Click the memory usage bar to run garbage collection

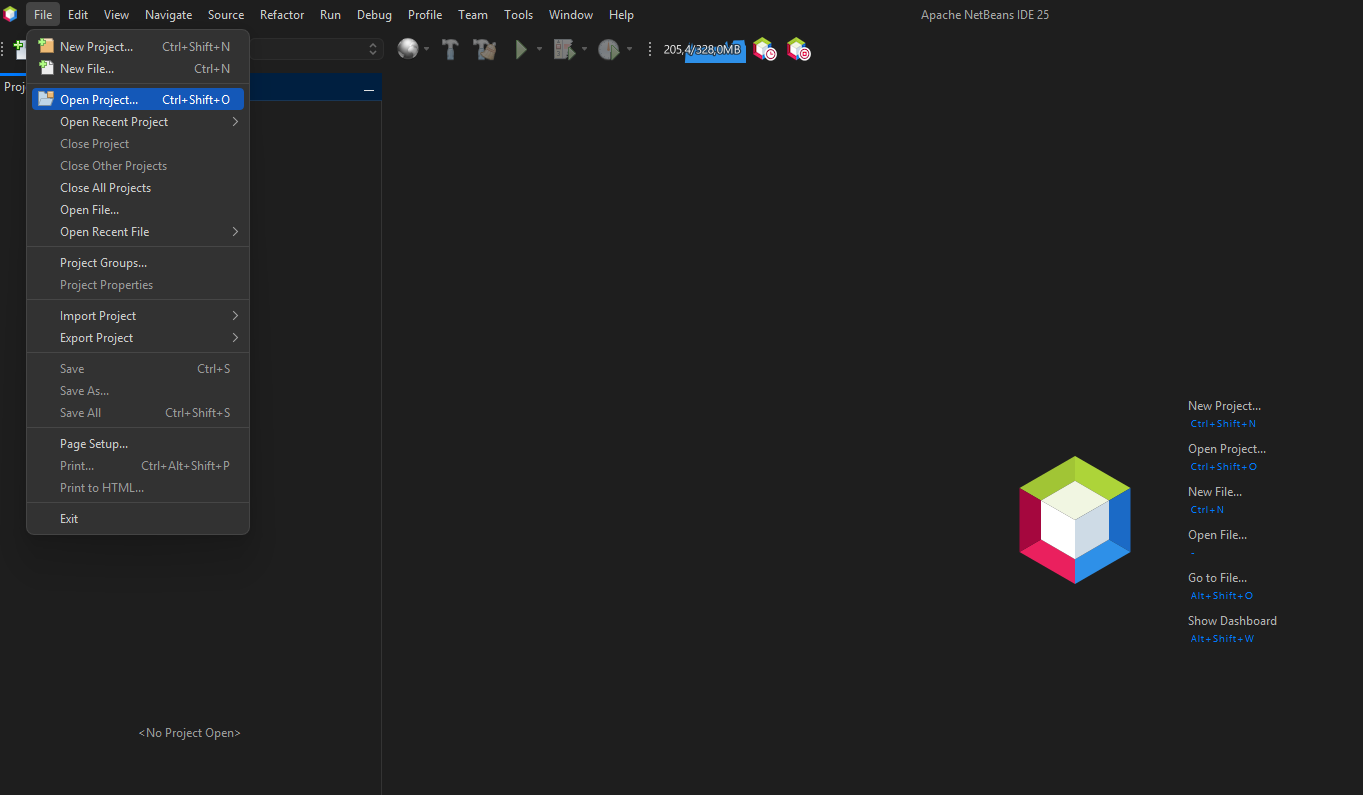(x=703, y=50)
